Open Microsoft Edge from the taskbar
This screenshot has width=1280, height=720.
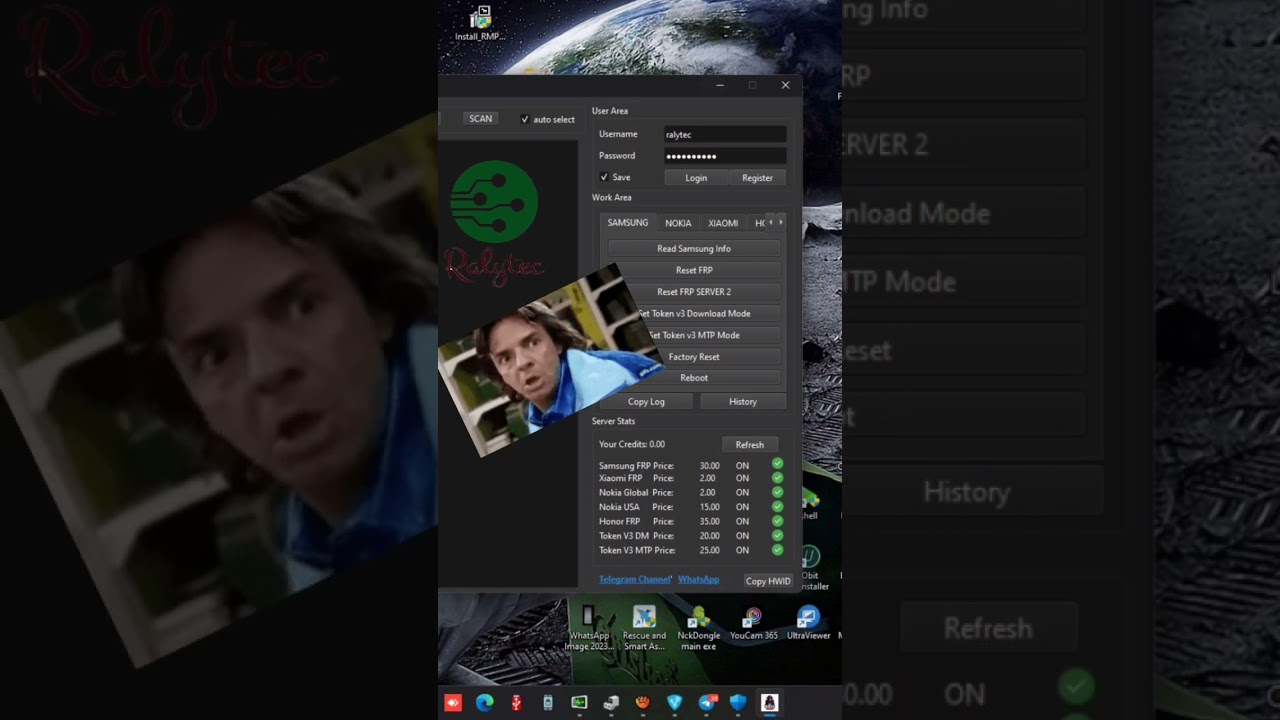tap(485, 703)
